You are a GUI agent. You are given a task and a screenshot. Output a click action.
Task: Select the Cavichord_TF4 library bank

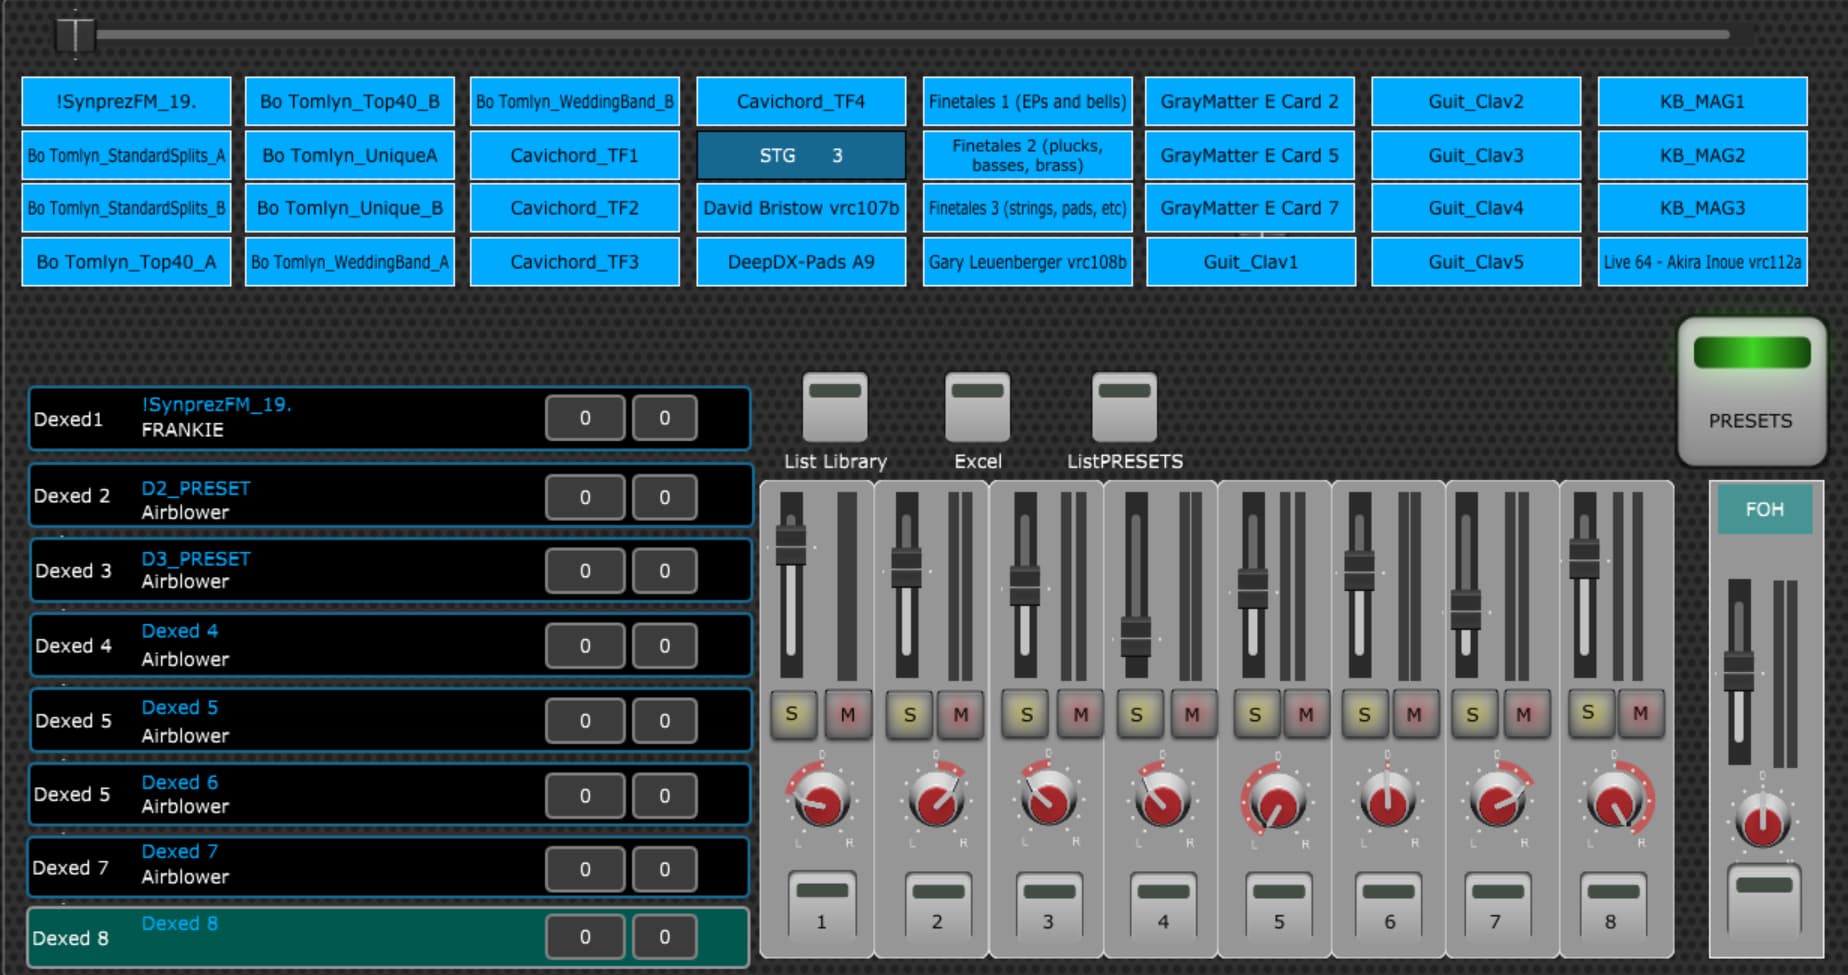coord(801,102)
